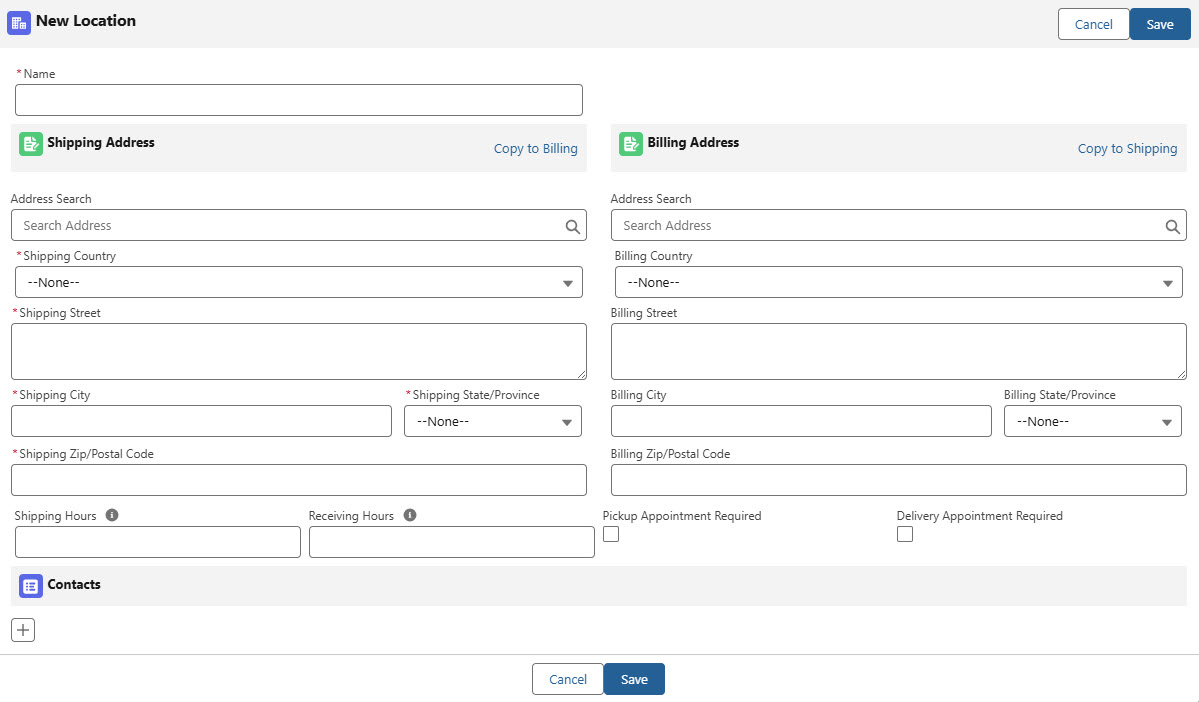Click the "Contacts" heading text

74,584
